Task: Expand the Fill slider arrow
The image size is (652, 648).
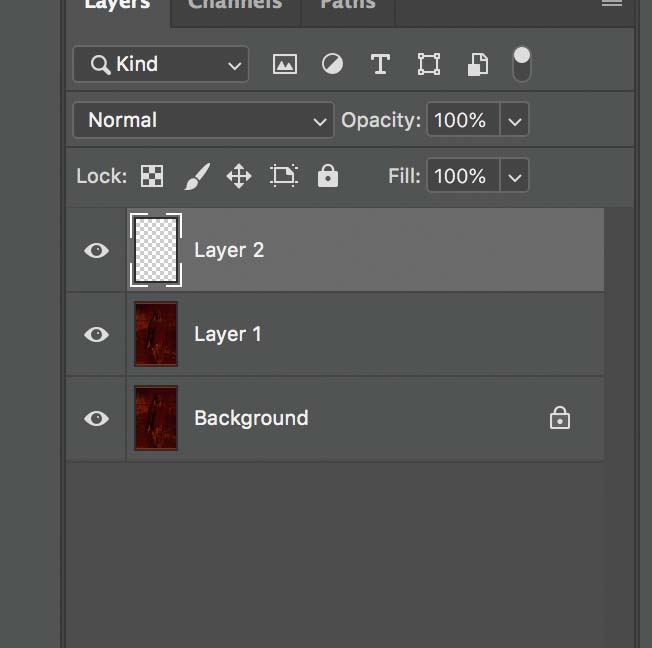Action: click(515, 176)
